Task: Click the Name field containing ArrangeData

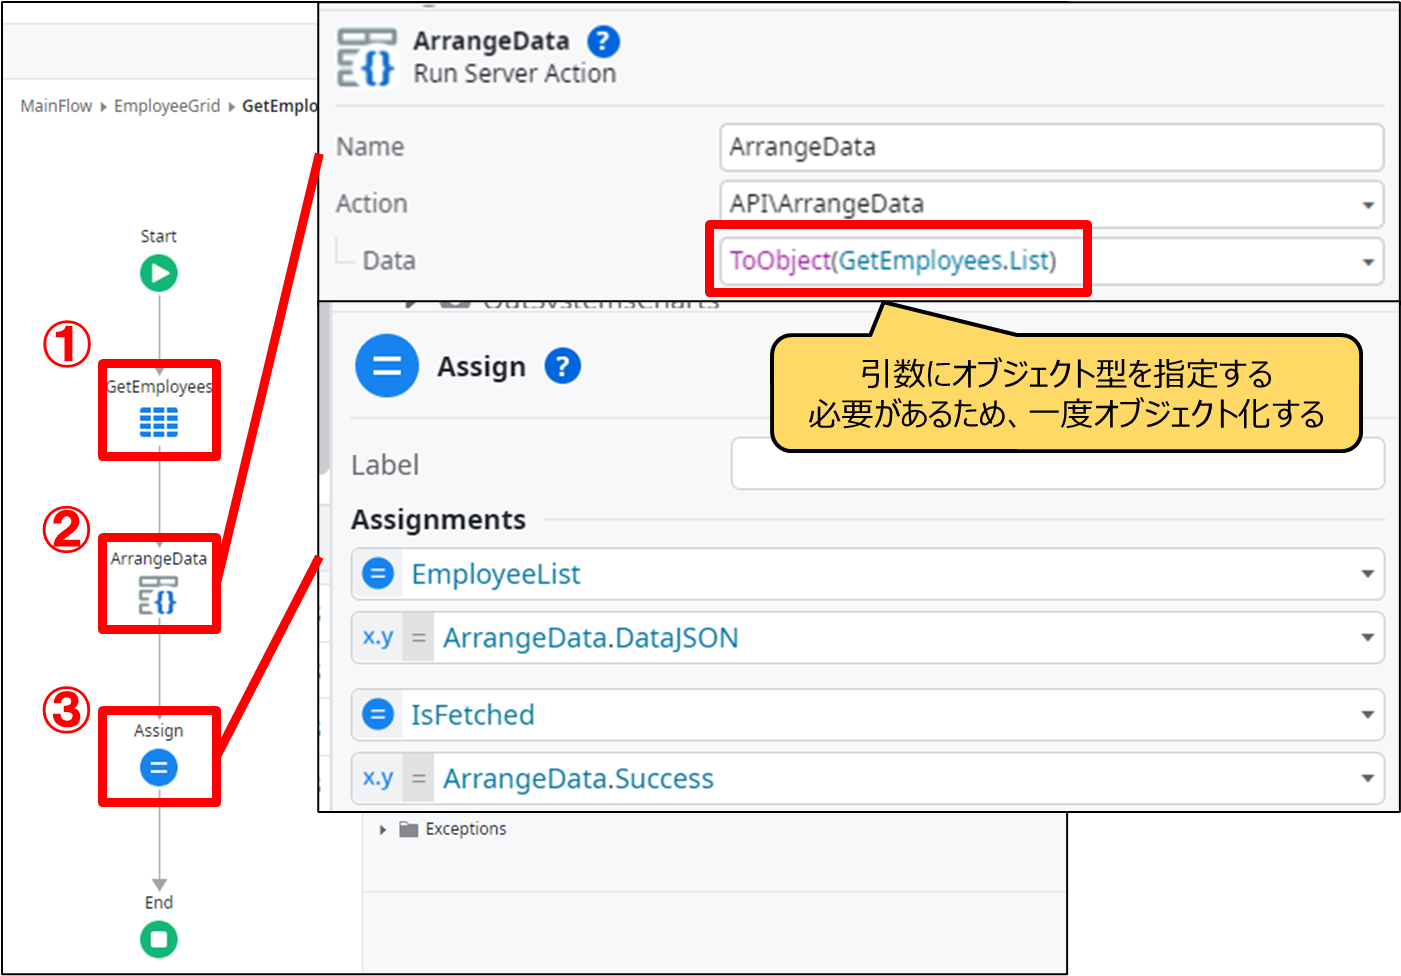Action: pos(1050,147)
